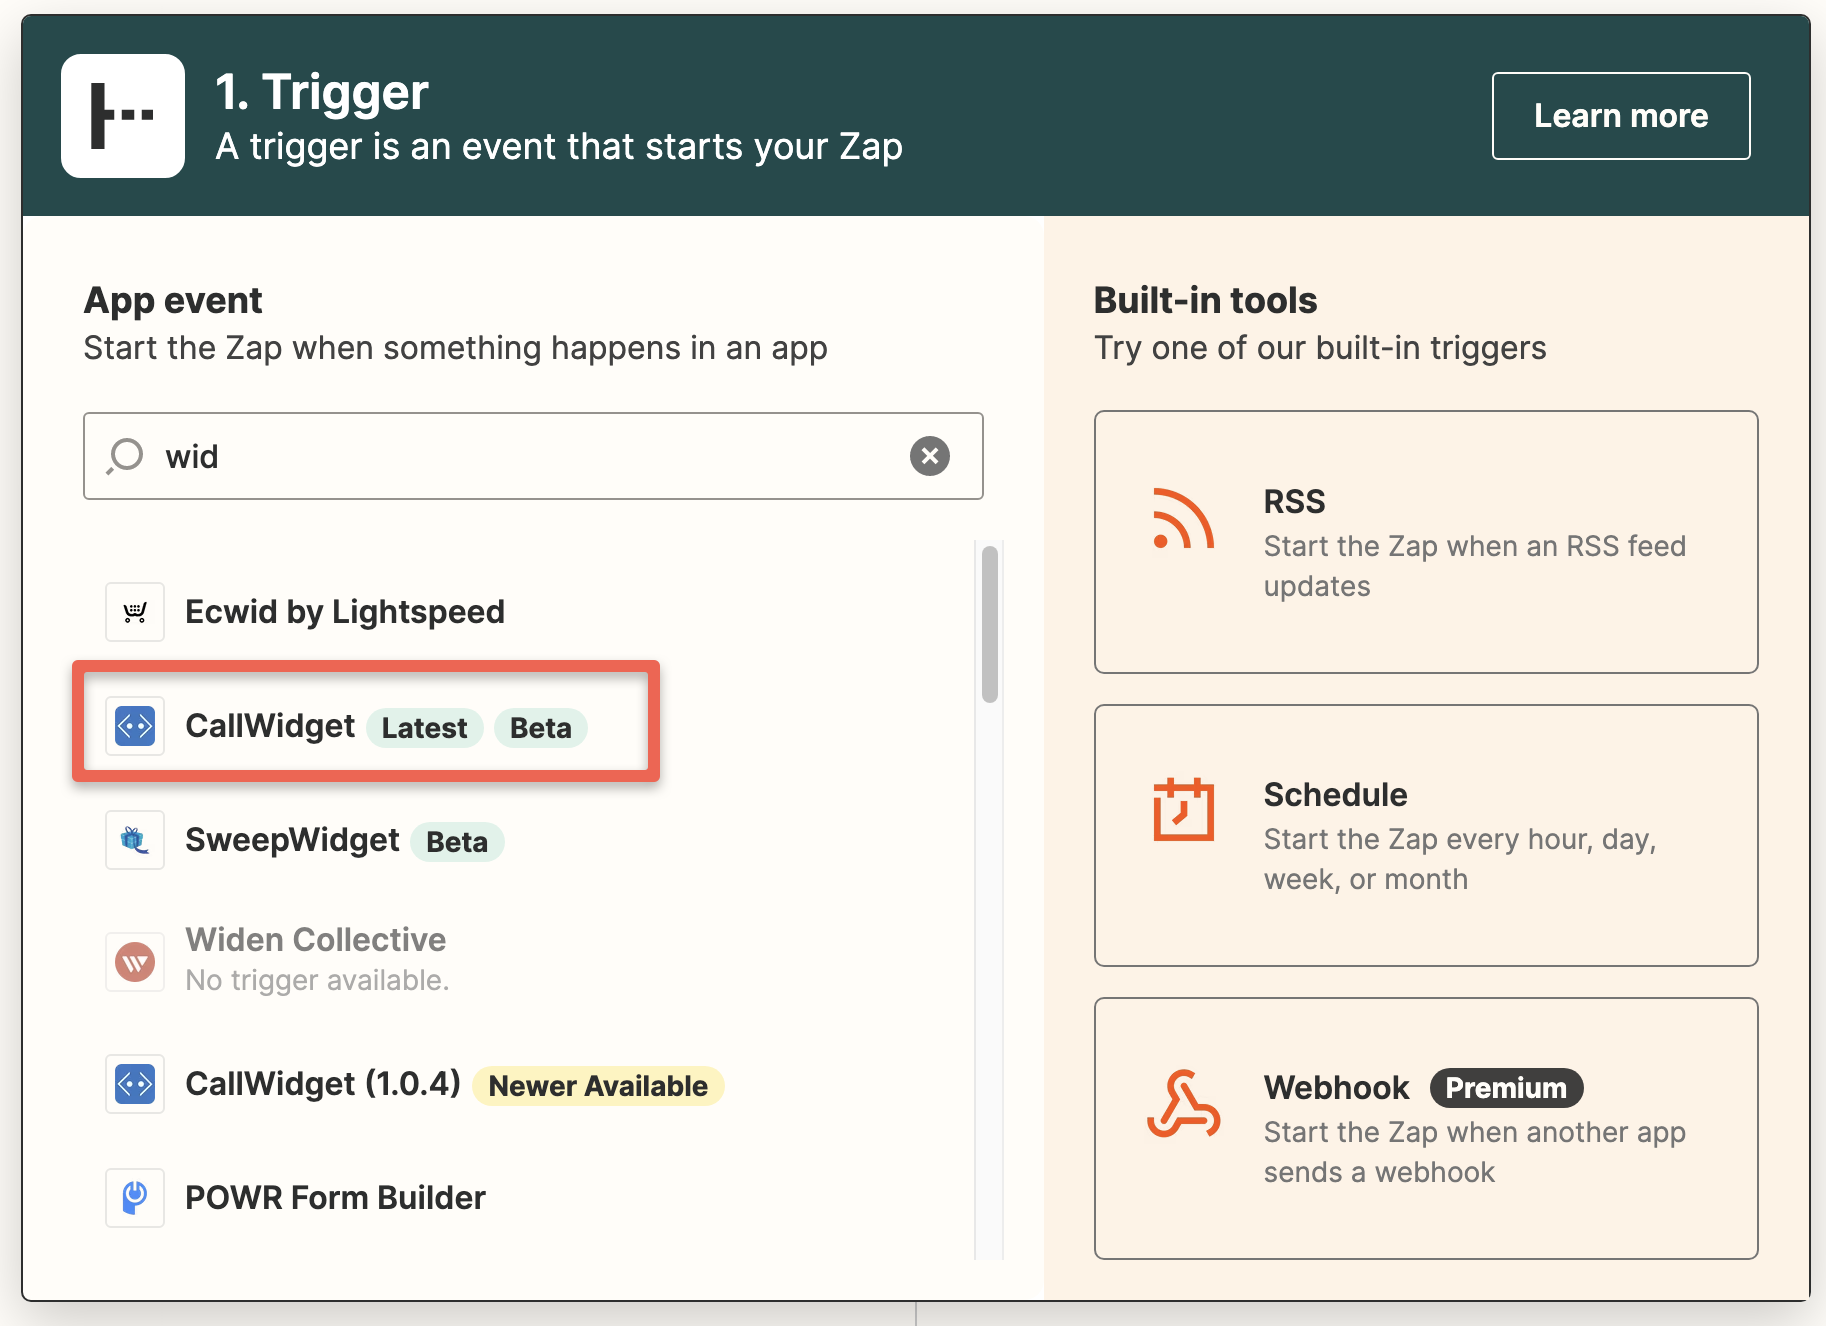This screenshot has height=1326, width=1826.
Task: Click 'No trigger available.' text
Action: (317, 980)
